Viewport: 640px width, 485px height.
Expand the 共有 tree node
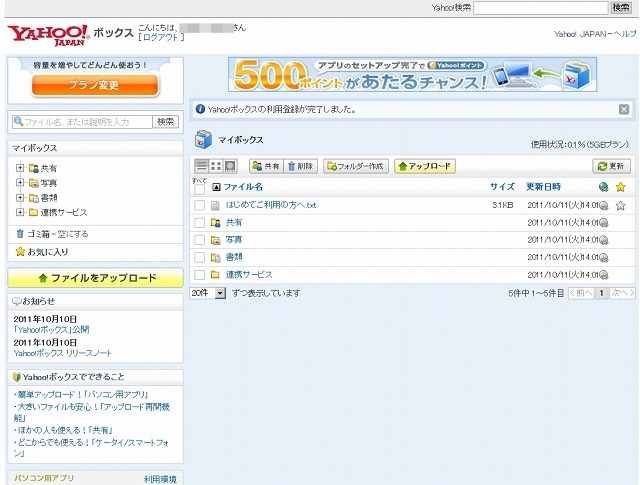(x=20, y=168)
